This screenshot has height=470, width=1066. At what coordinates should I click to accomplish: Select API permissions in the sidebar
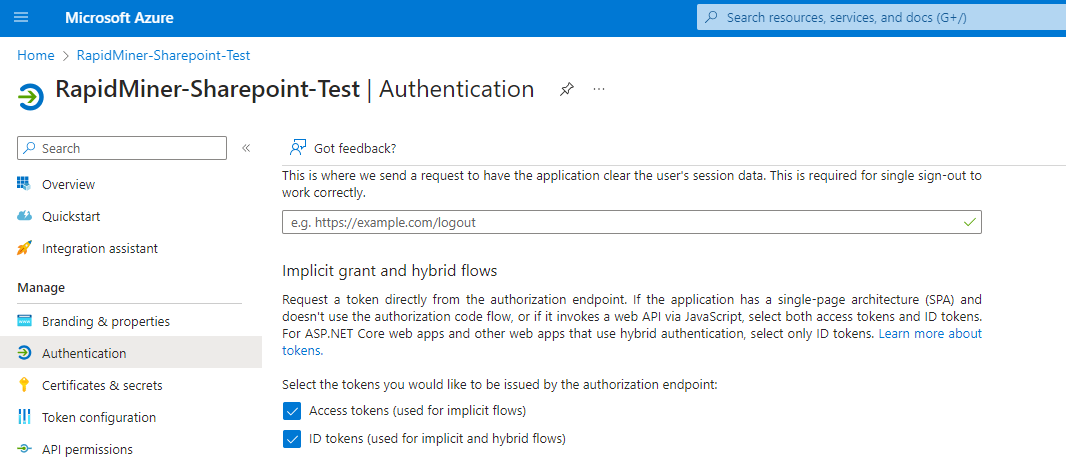click(x=87, y=449)
